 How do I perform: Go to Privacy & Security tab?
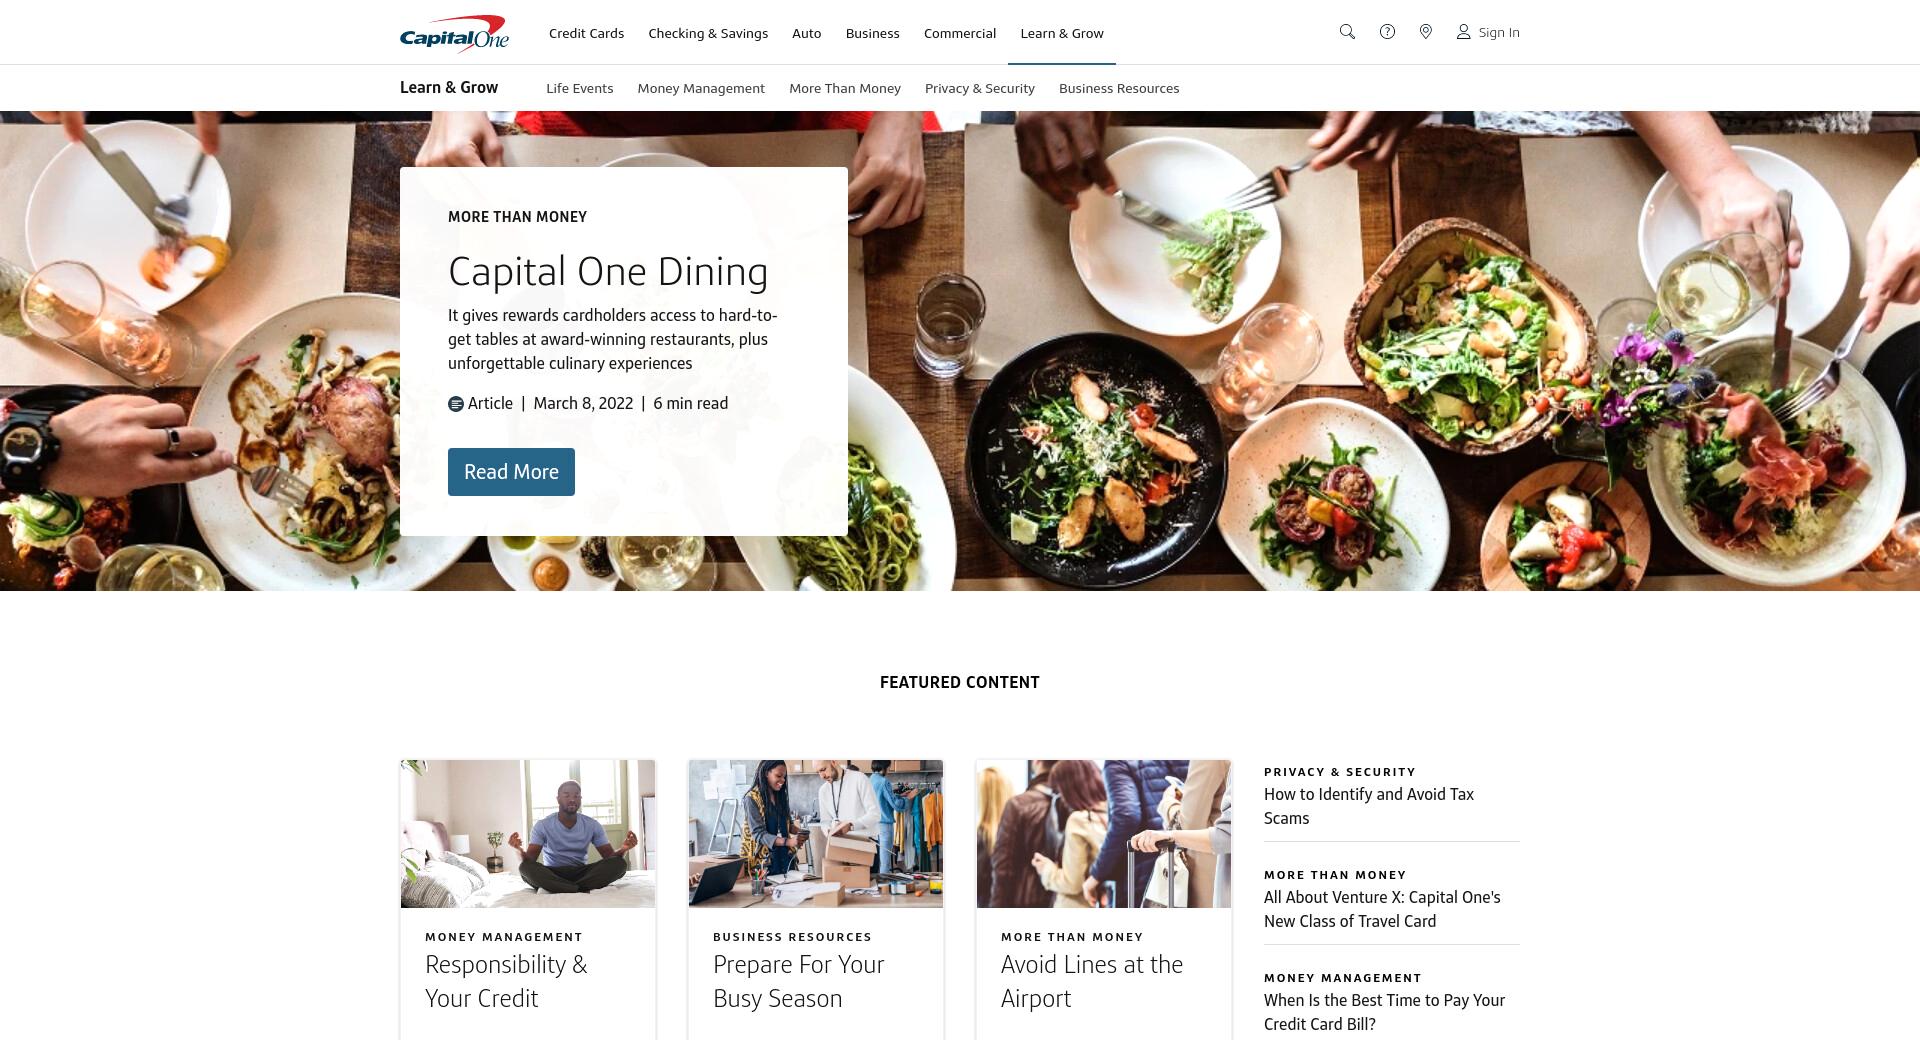click(x=980, y=88)
